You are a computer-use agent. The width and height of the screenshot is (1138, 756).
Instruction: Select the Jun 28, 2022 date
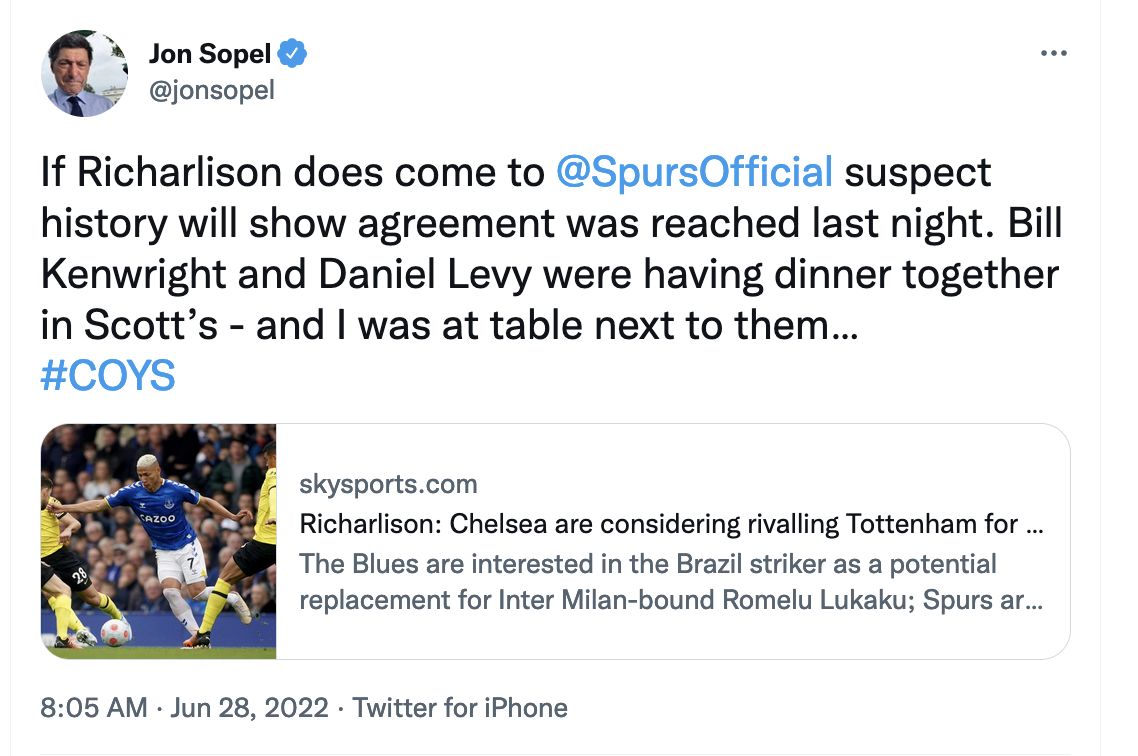(x=249, y=707)
